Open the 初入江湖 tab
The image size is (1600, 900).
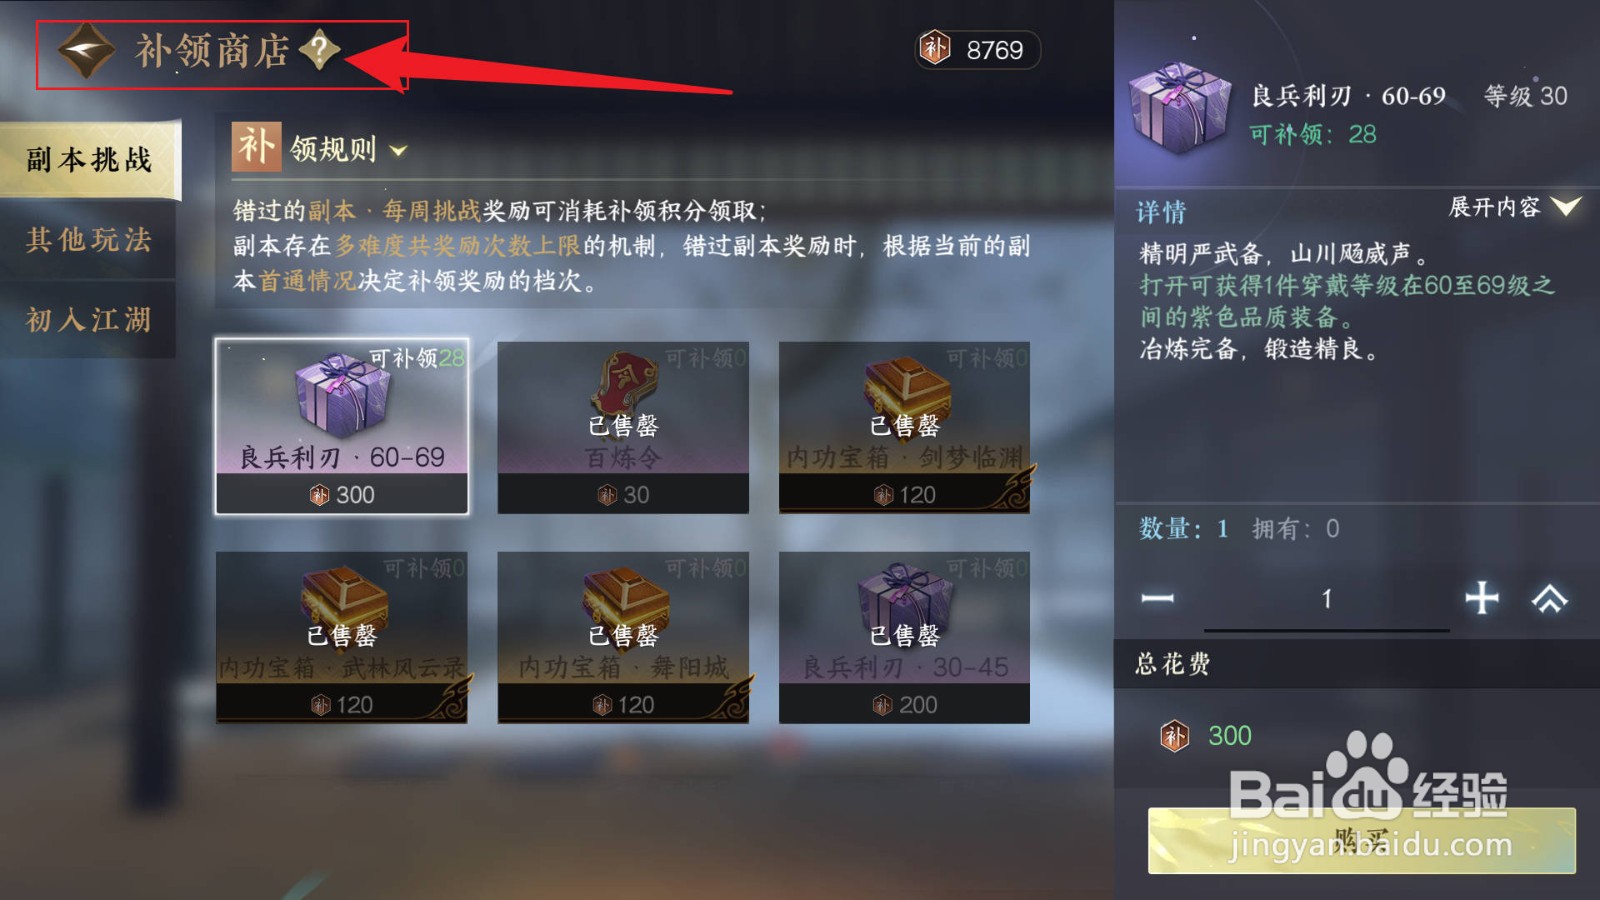pos(89,320)
